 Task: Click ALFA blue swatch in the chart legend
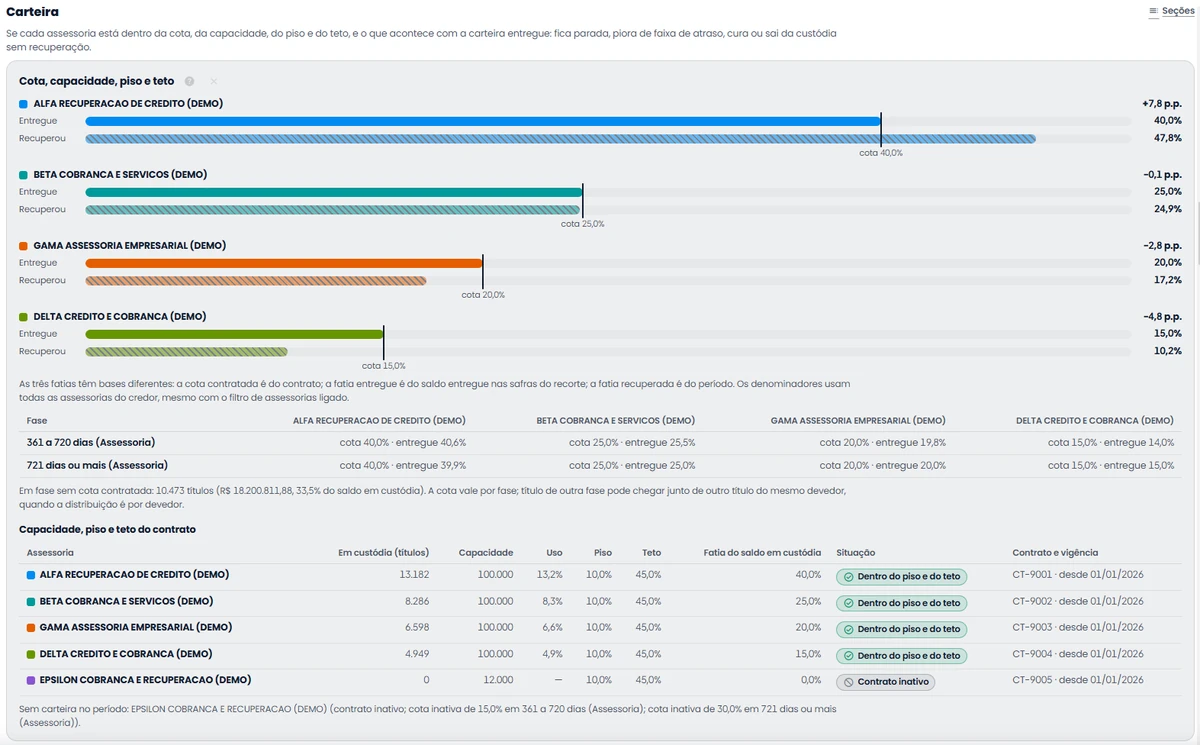pyautogui.click(x=23, y=104)
